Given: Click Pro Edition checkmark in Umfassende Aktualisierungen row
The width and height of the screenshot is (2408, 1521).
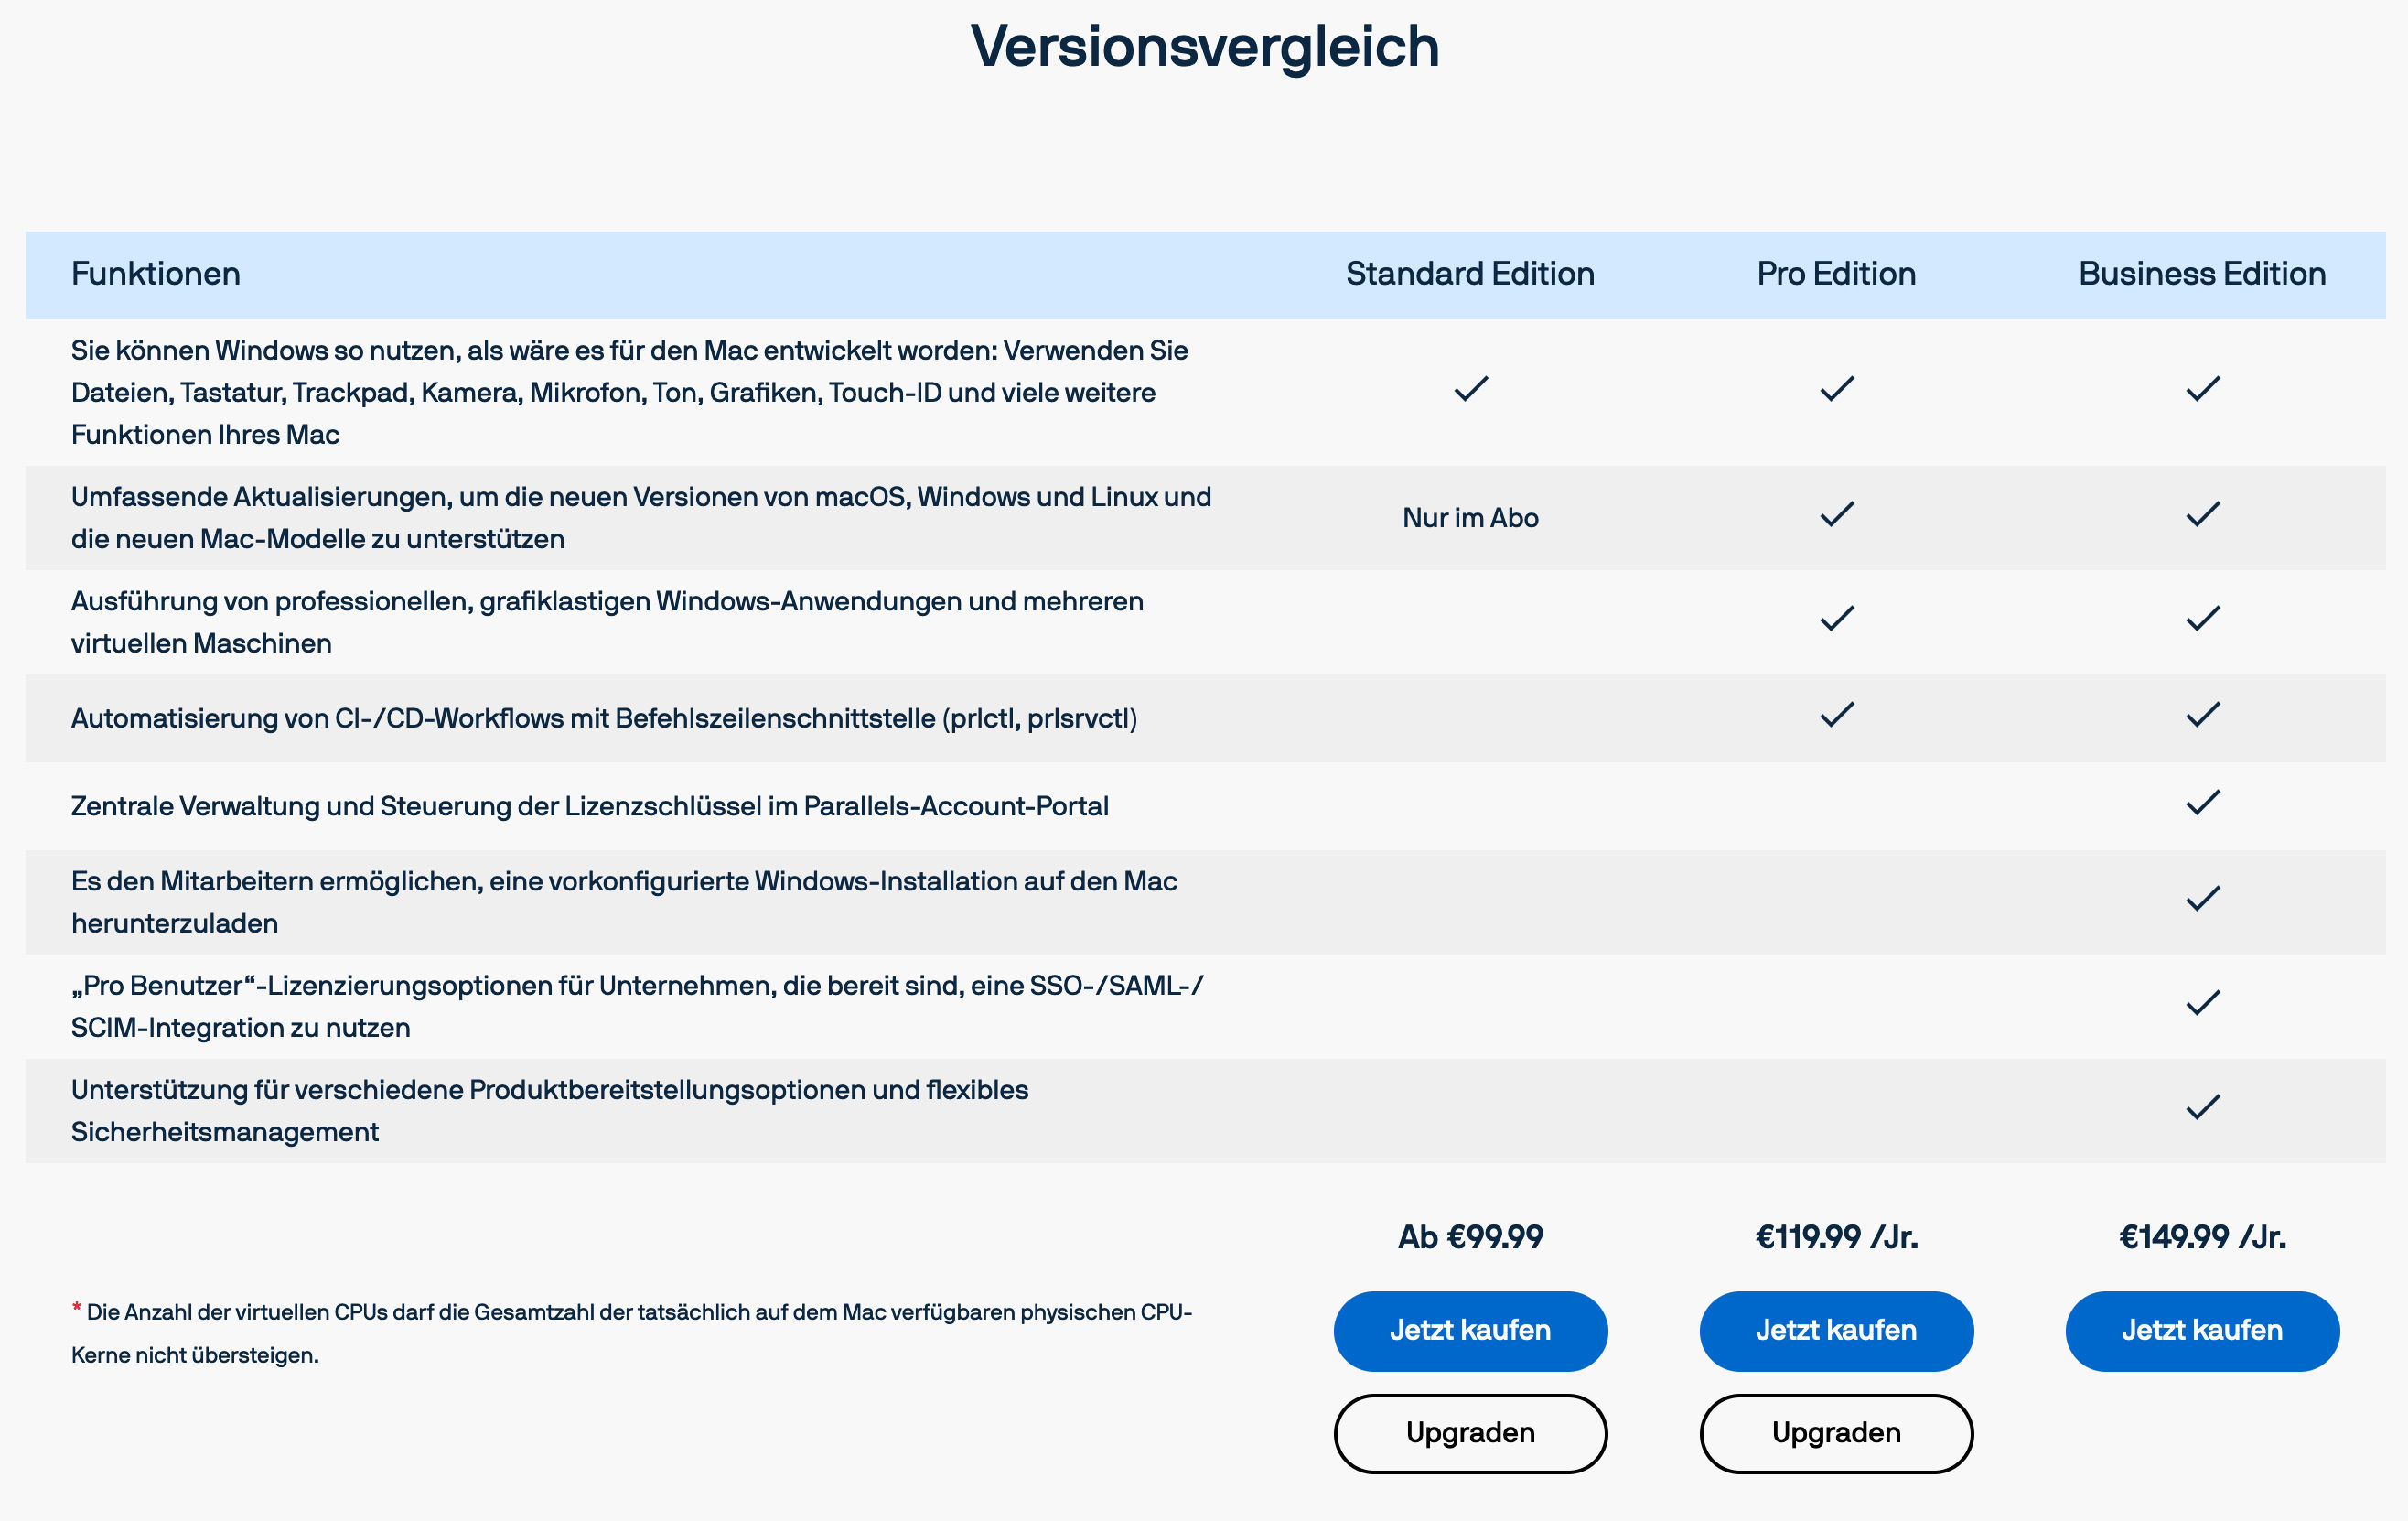Looking at the screenshot, I should [x=1837, y=515].
